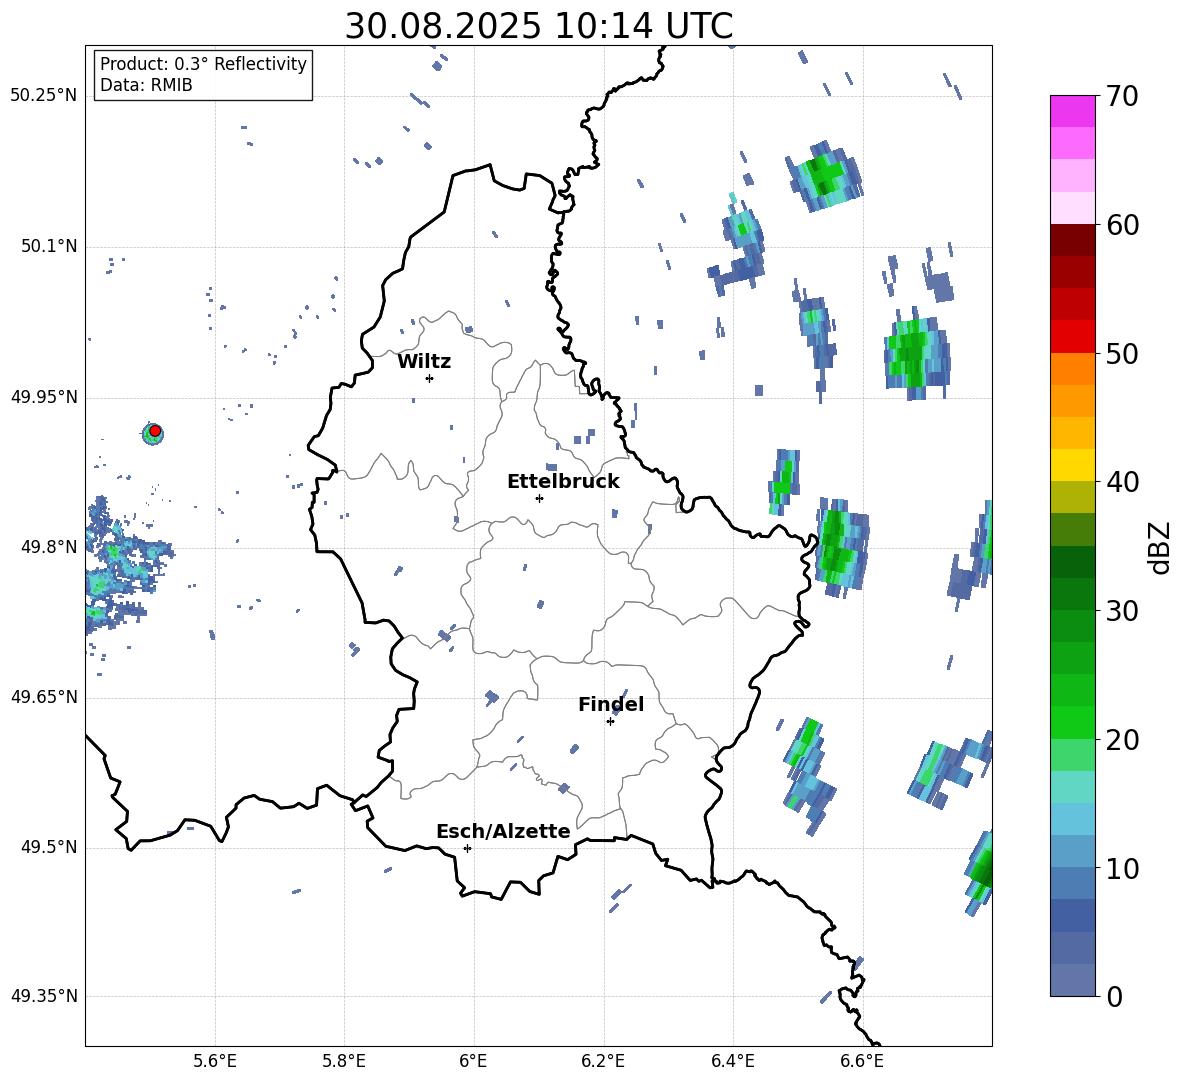Click the 50 tick on the colorbar
1184x1081 pixels.
click(x=1121, y=353)
